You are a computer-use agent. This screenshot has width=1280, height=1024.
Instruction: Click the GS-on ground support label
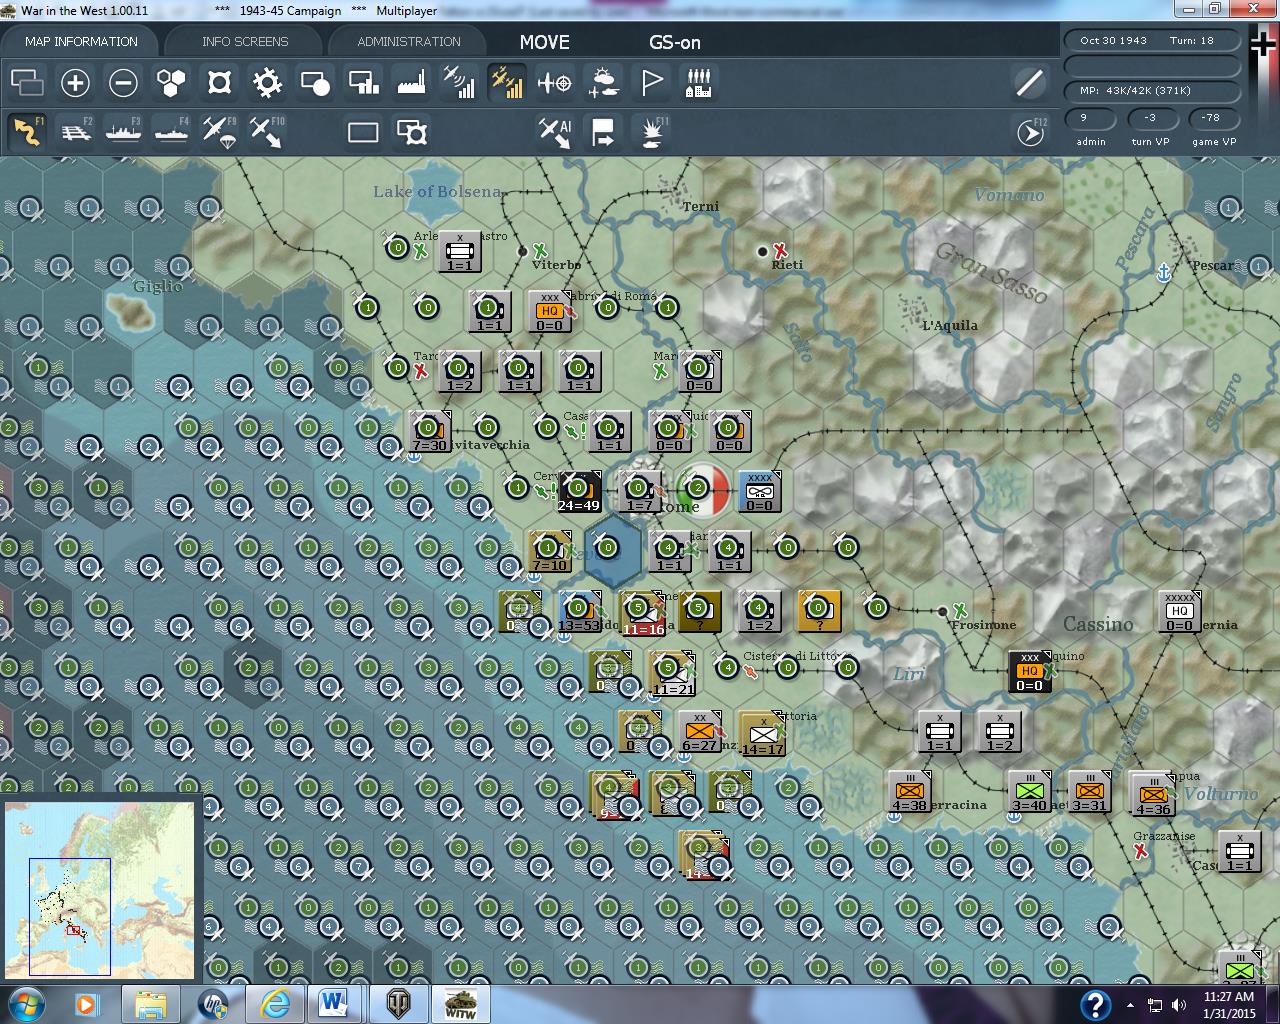[x=675, y=42]
